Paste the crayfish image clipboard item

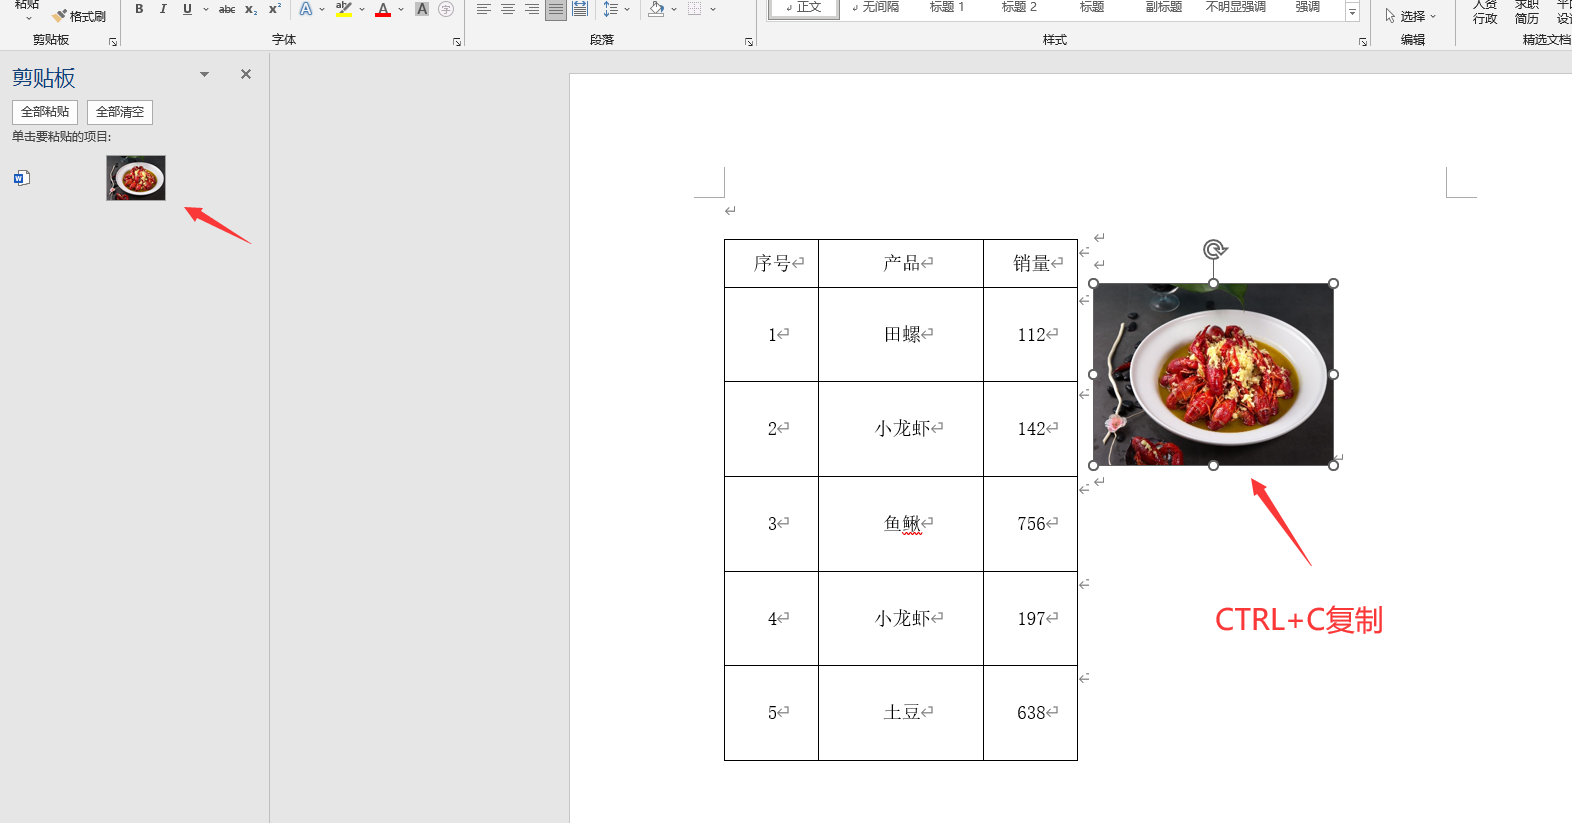pos(136,178)
